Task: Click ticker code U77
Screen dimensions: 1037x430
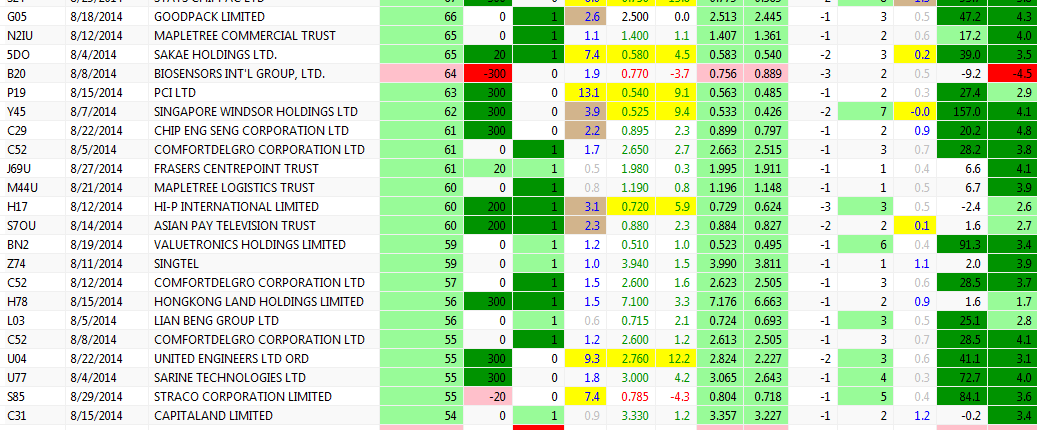Action: tap(16, 378)
